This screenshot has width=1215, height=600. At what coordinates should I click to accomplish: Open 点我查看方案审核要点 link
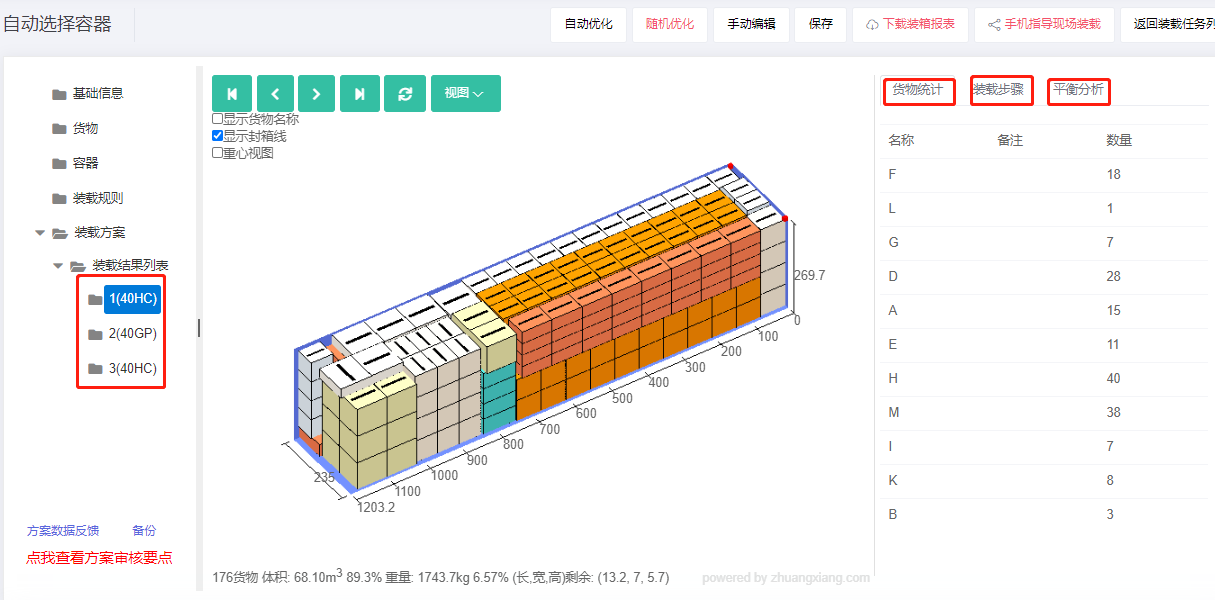[99, 558]
